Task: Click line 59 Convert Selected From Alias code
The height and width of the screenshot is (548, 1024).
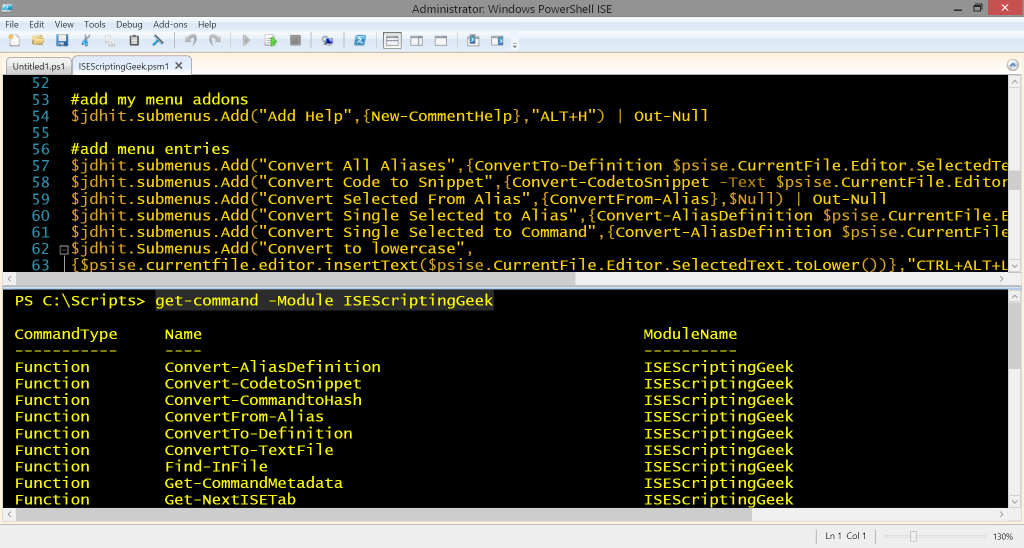Action: pos(479,199)
